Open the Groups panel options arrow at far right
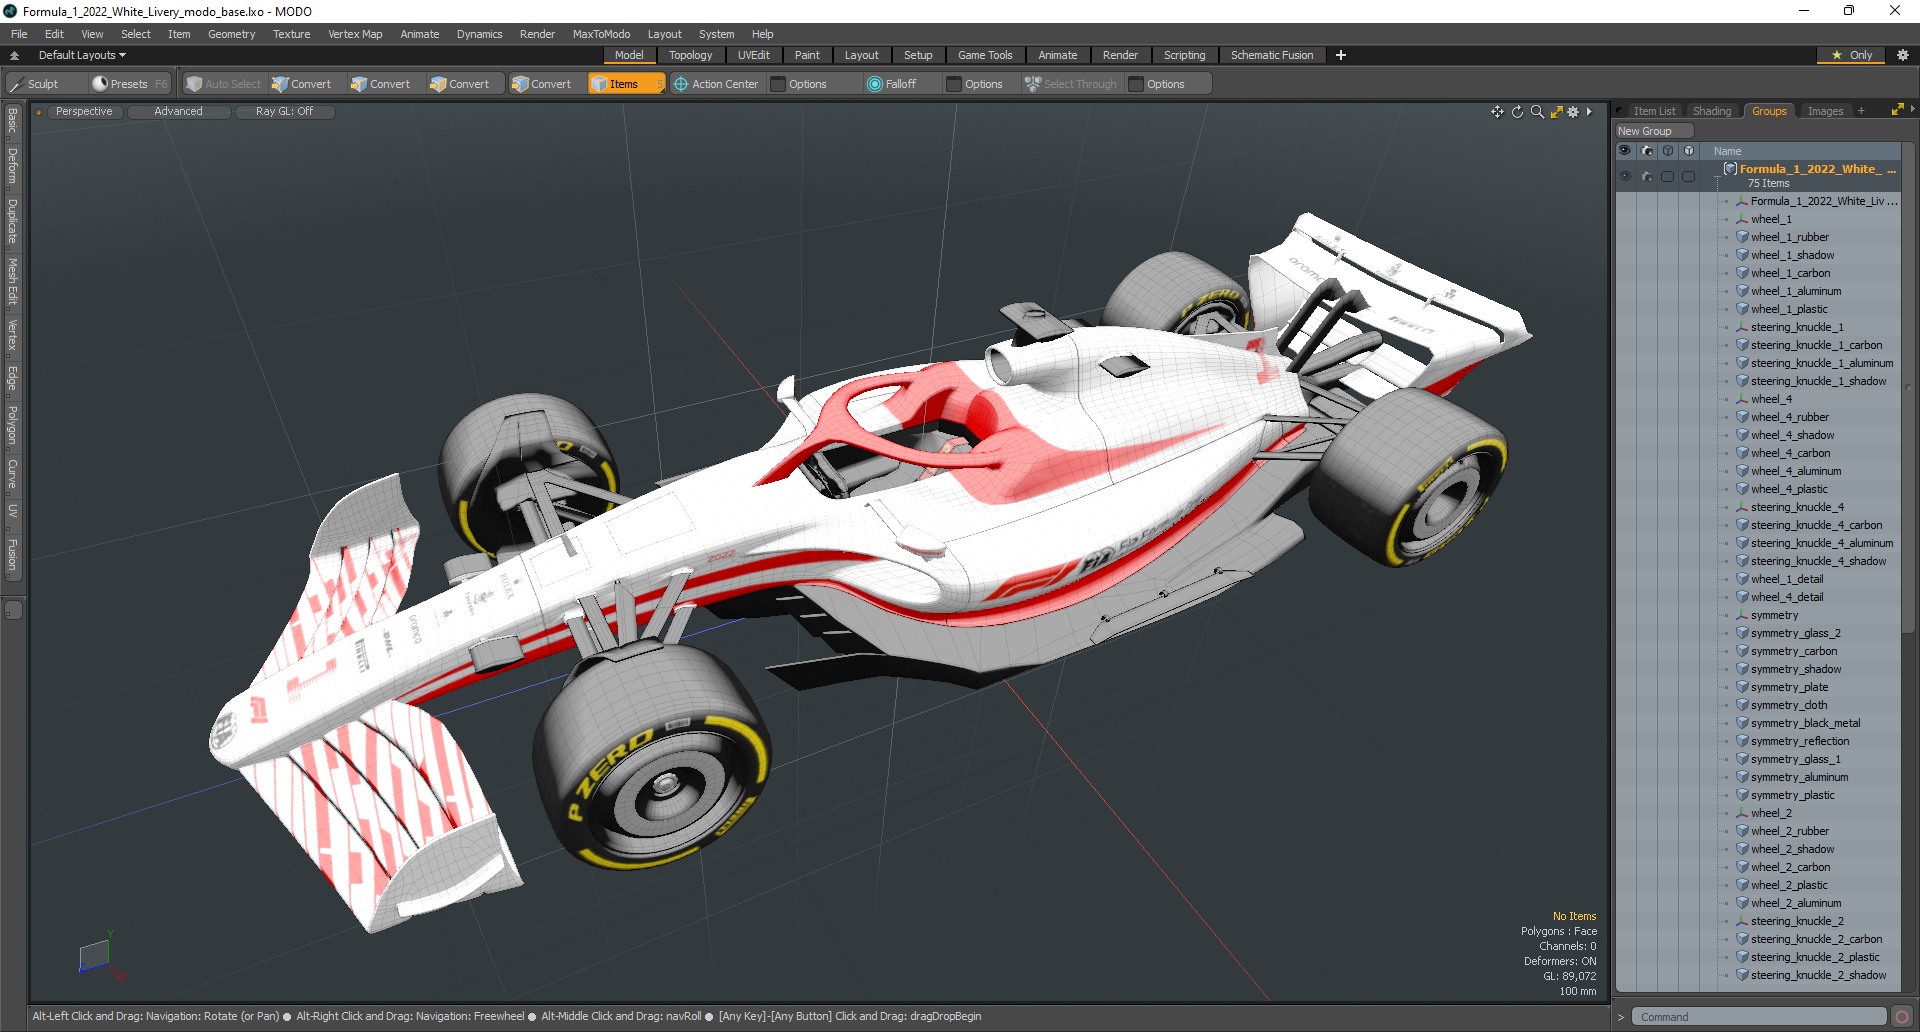This screenshot has width=1920, height=1032. pyautogui.click(x=1912, y=109)
